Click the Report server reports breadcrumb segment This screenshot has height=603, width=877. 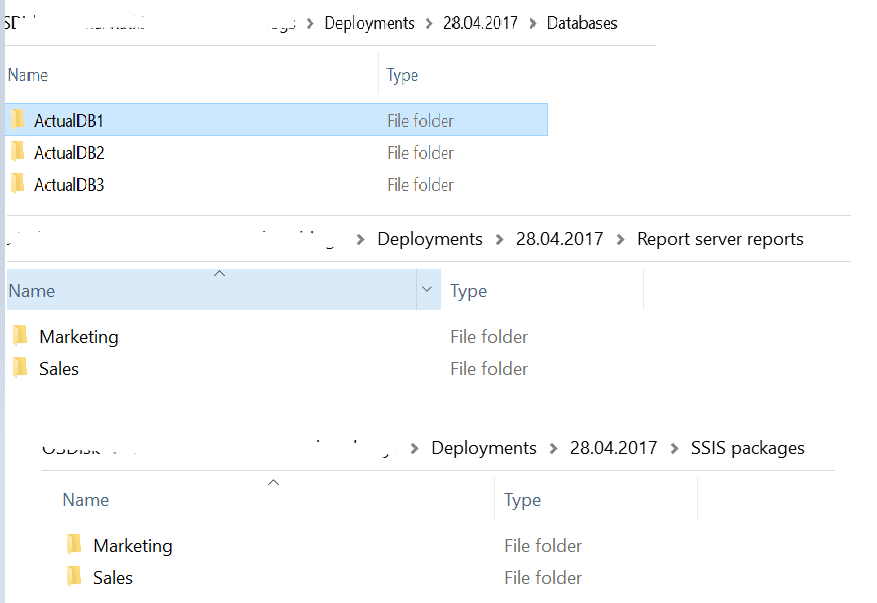(720, 239)
